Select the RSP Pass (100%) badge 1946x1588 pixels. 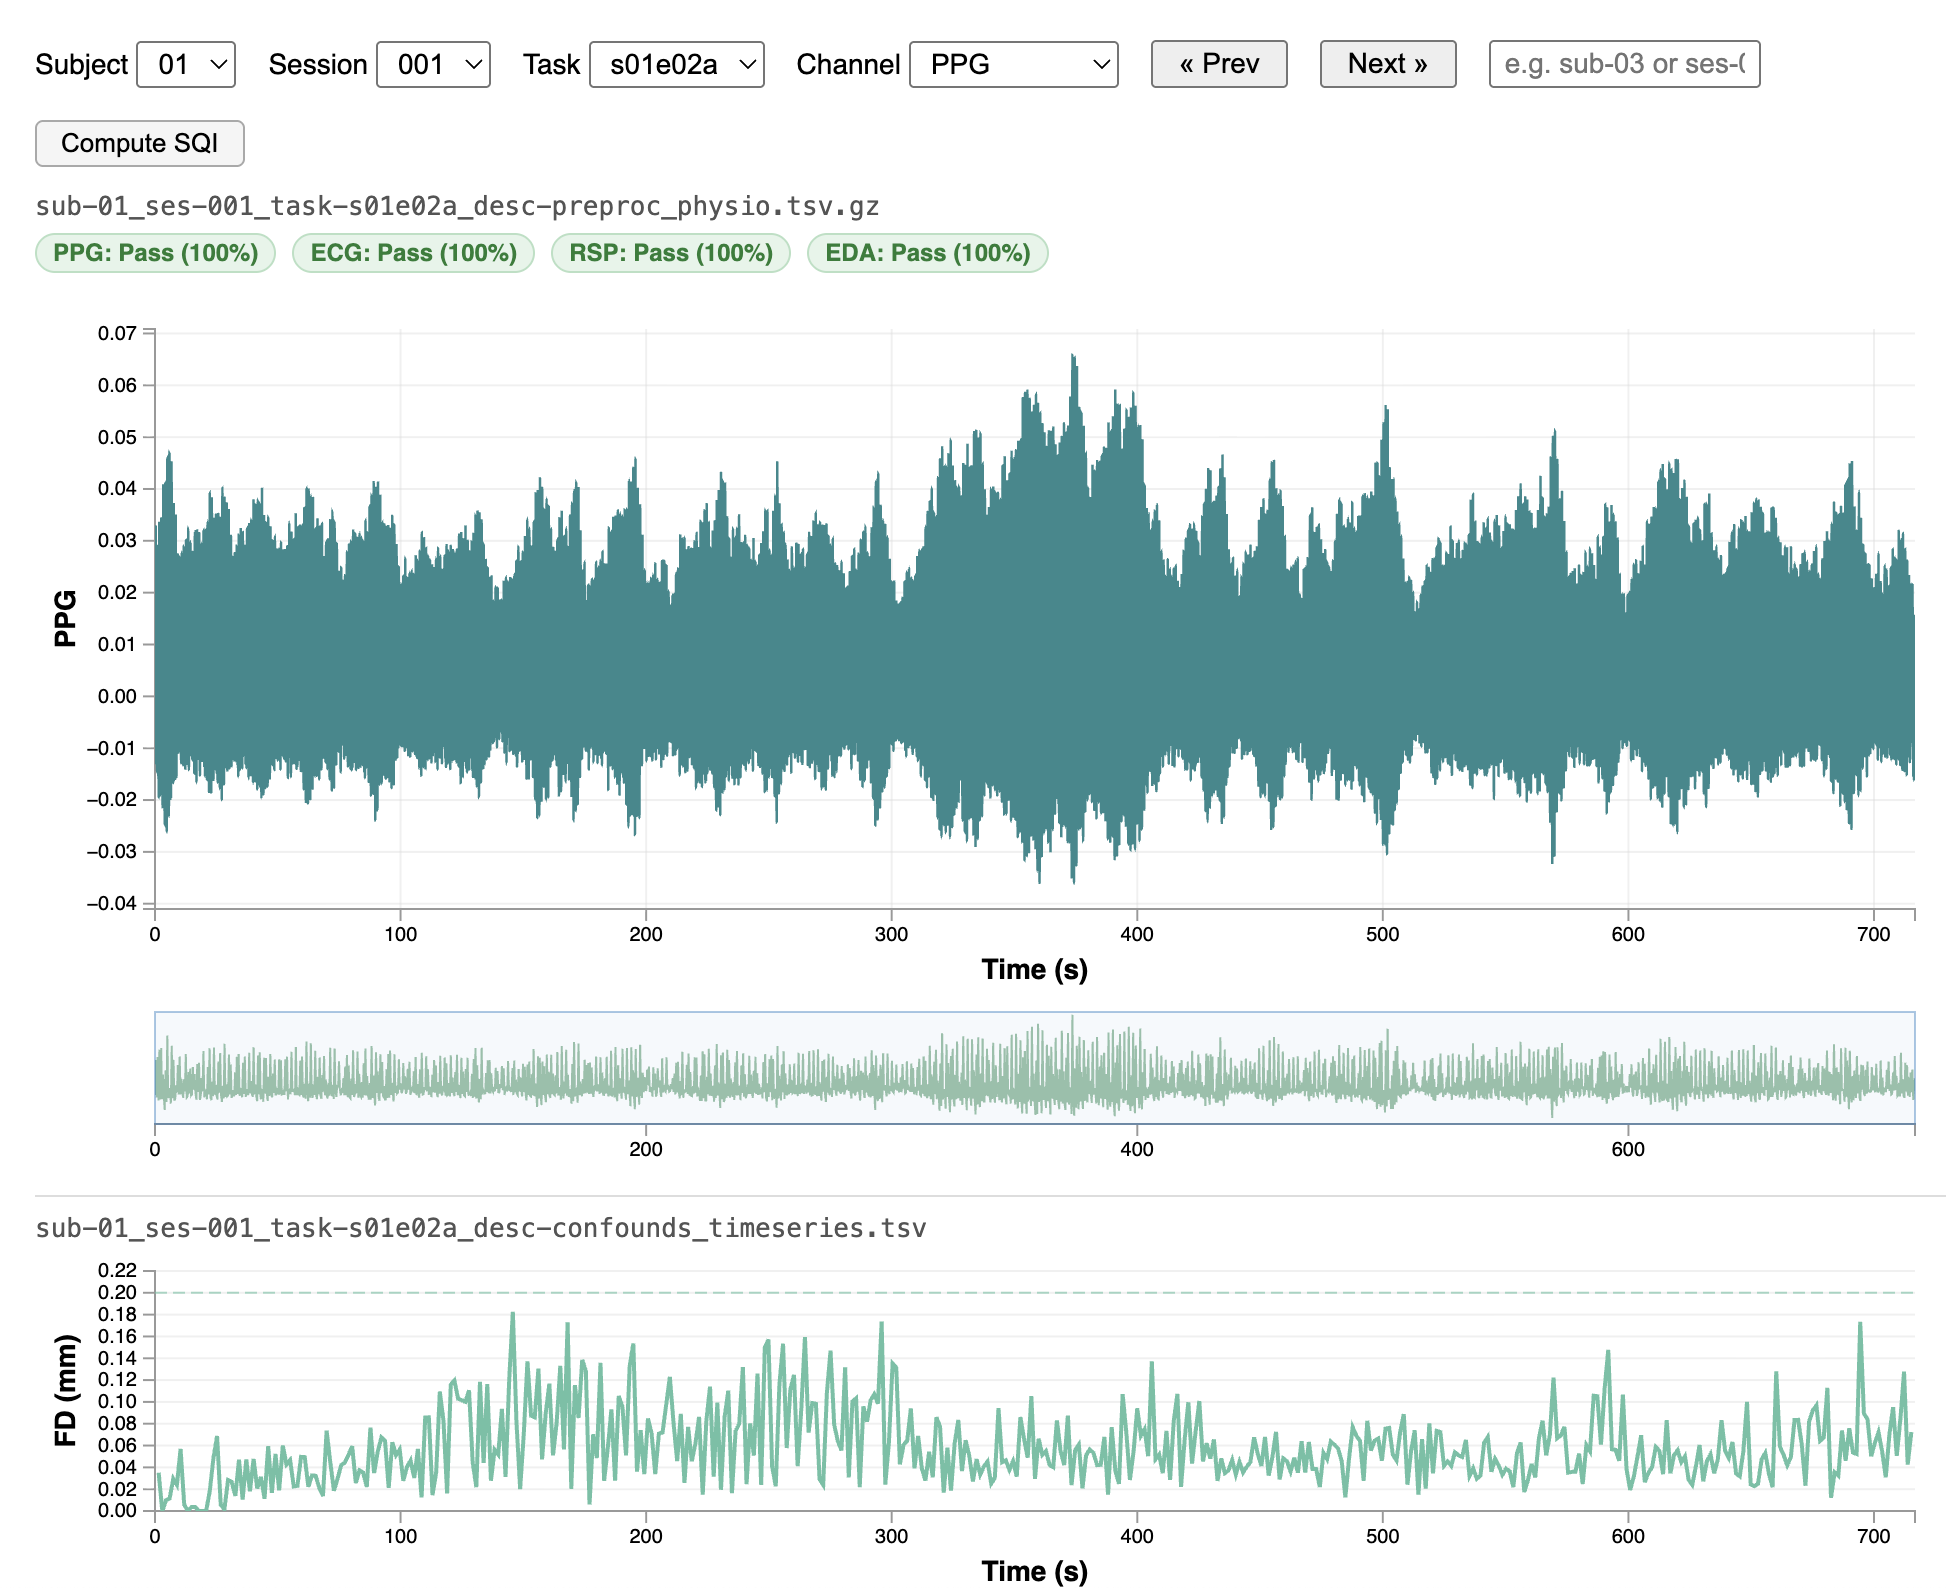670,253
